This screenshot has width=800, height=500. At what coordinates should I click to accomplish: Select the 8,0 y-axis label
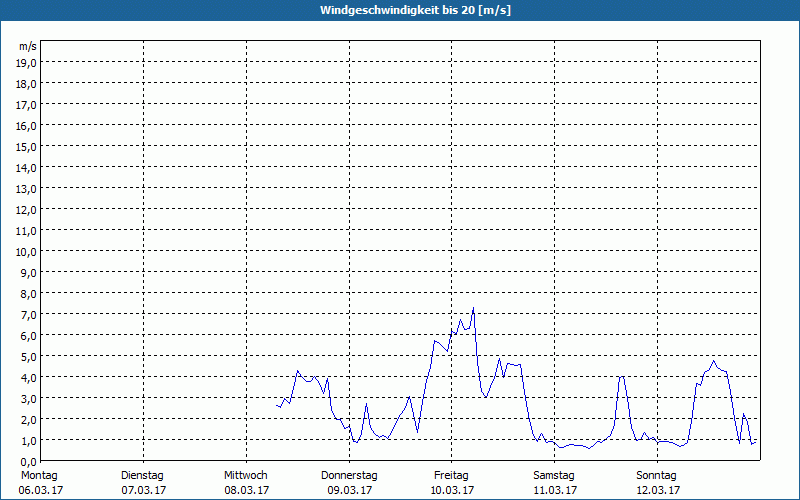click(x=29, y=294)
